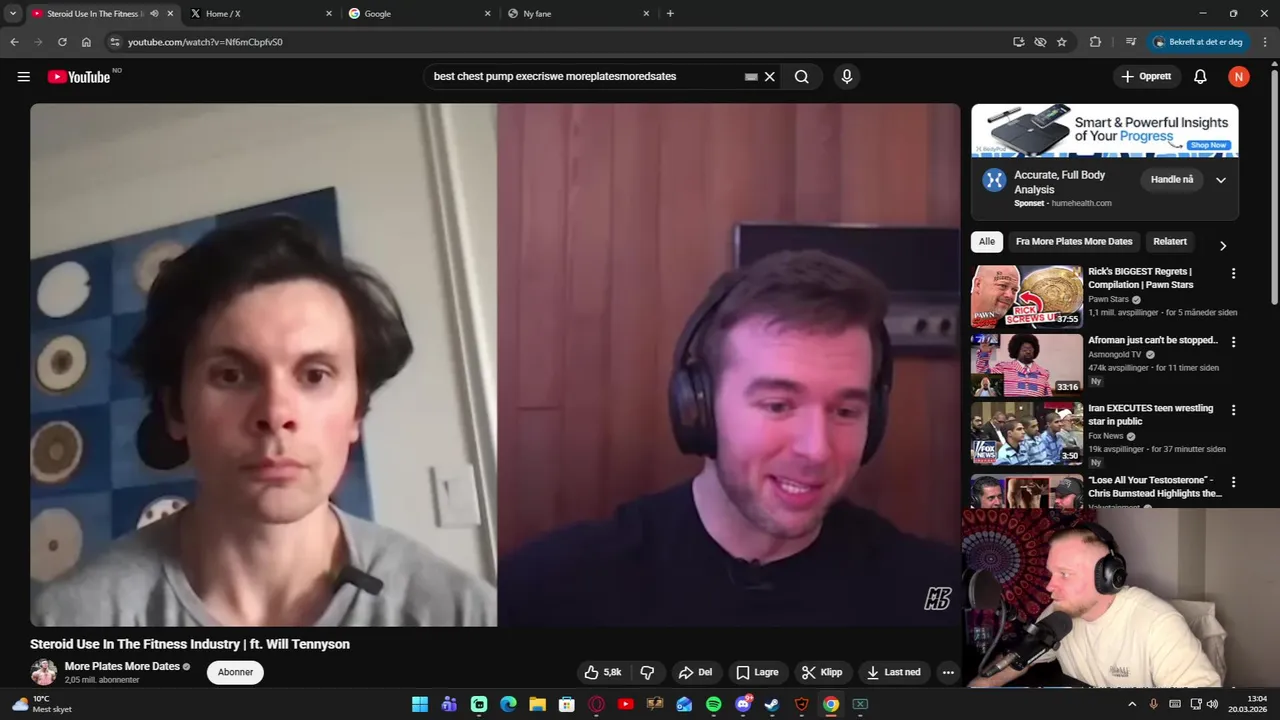
Task: Dislike the video
Action: [x=647, y=672]
